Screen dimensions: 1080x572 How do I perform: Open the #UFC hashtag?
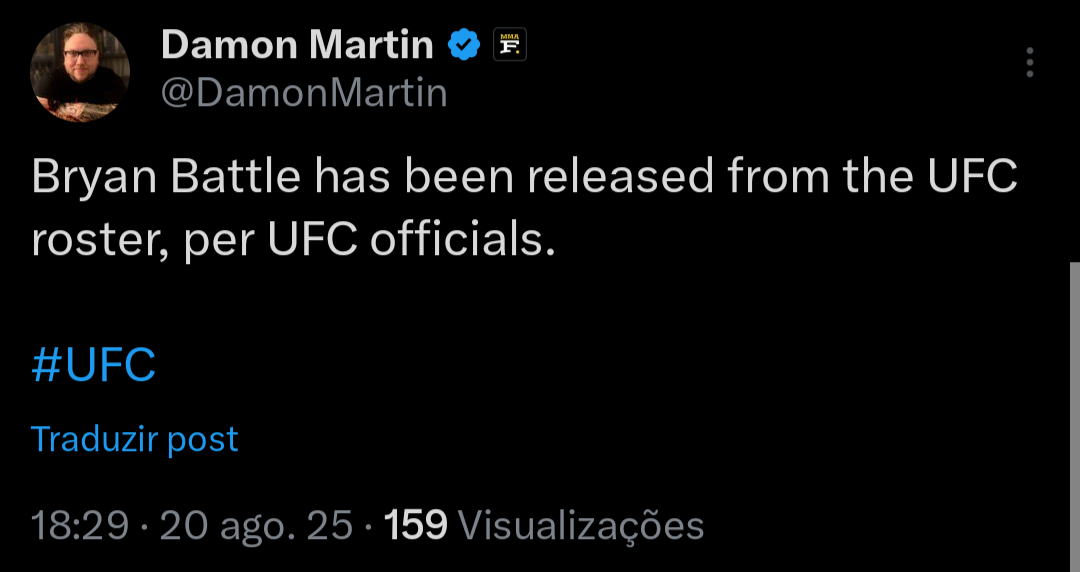[x=94, y=365]
